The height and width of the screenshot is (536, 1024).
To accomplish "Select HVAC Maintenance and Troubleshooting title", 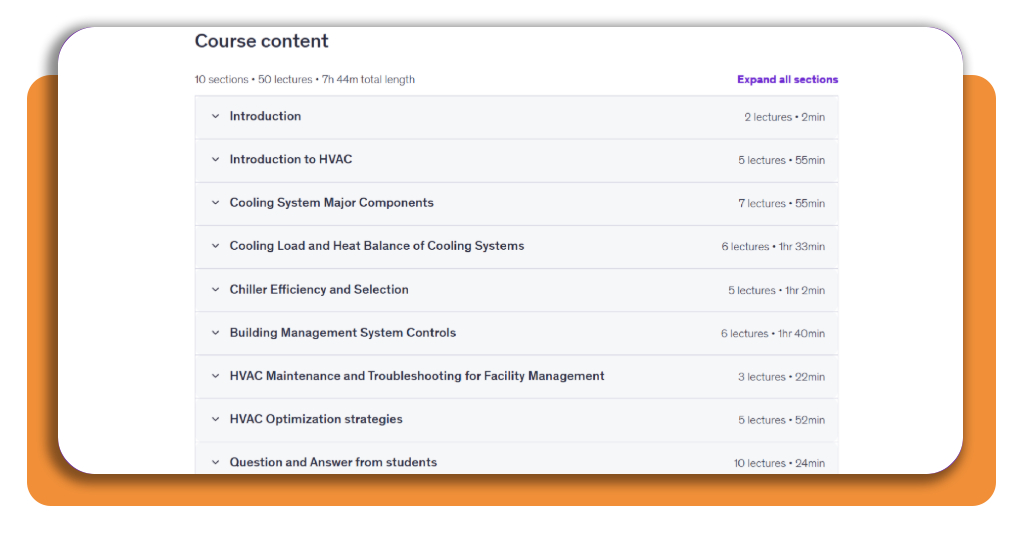I will pos(417,376).
